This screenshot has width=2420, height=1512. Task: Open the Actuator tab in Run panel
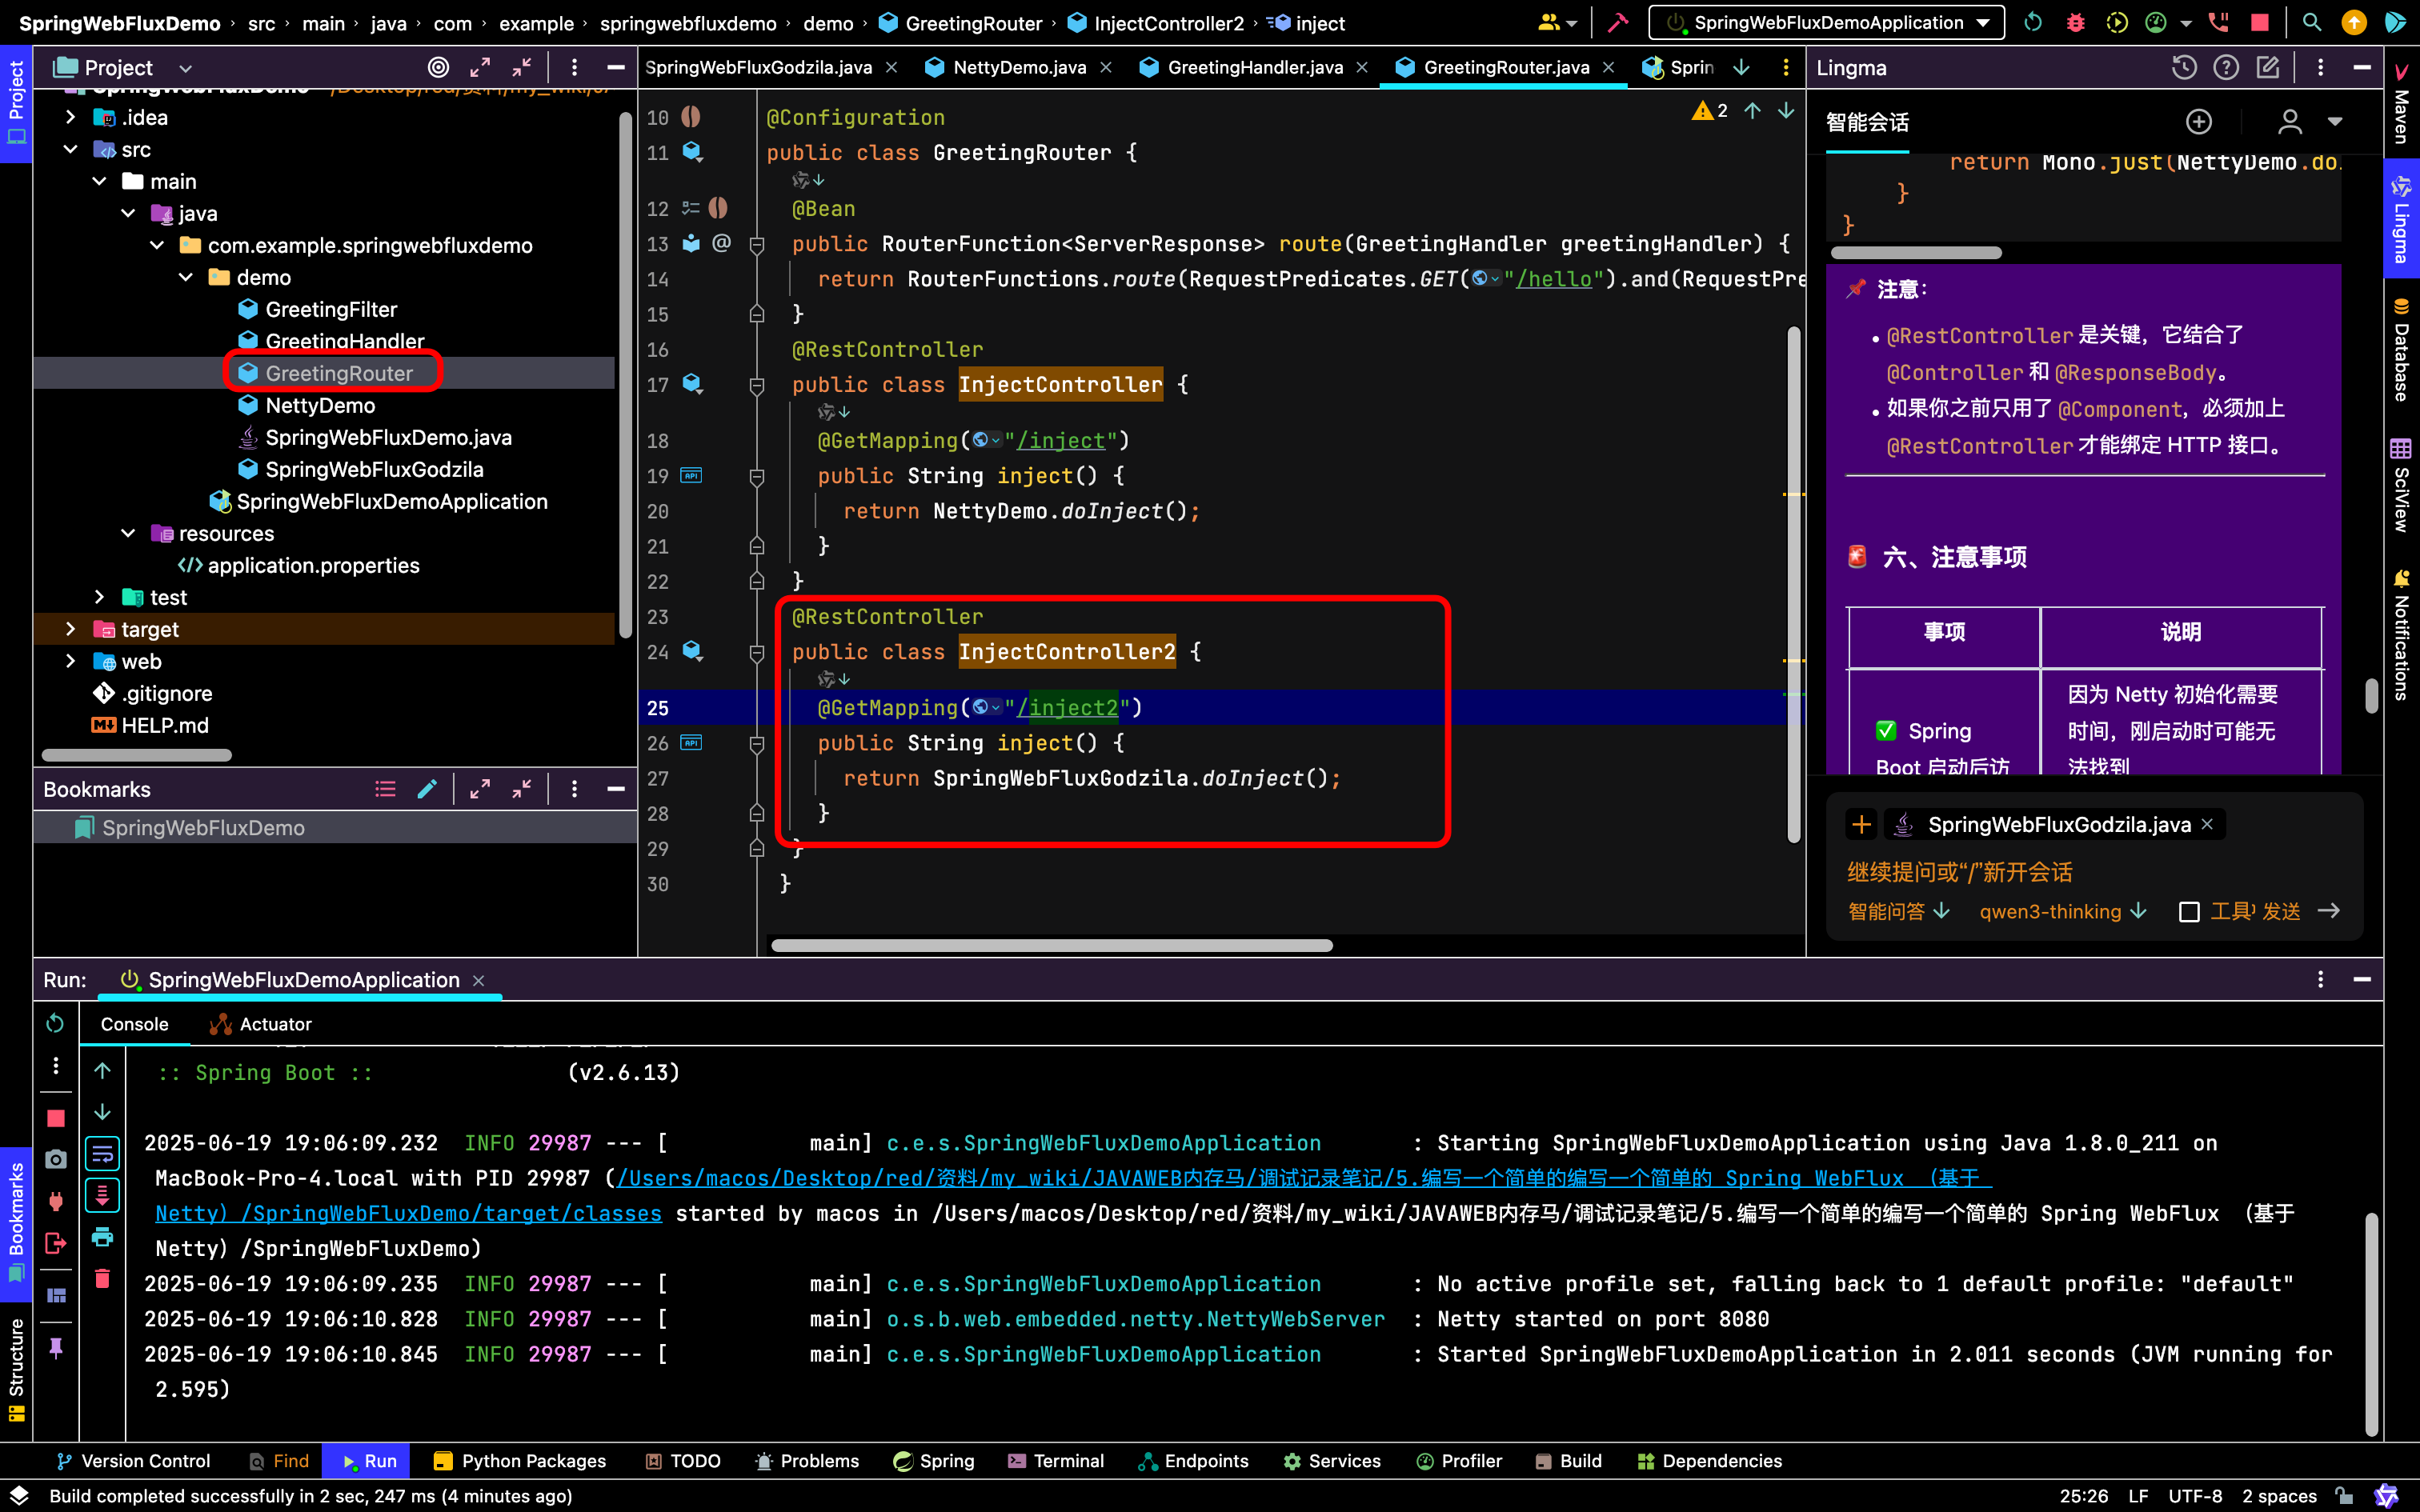click(x=261, y=1024)
